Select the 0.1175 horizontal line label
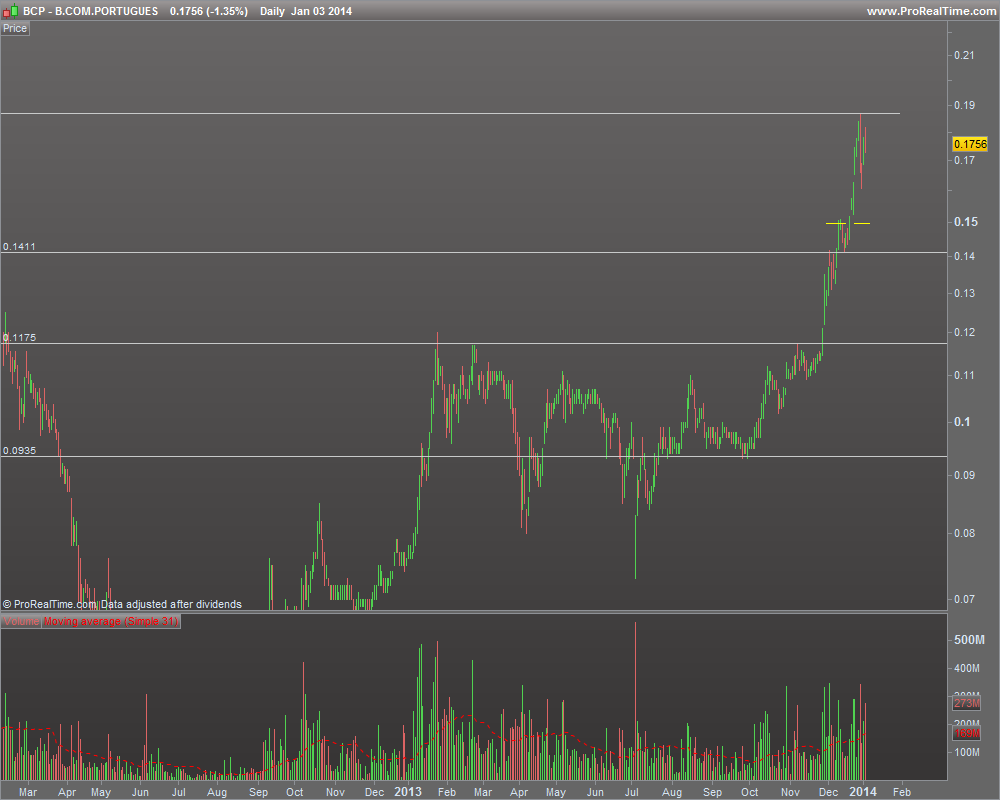The height and width of the screenshot is (800, 1000). pos(19,337)
